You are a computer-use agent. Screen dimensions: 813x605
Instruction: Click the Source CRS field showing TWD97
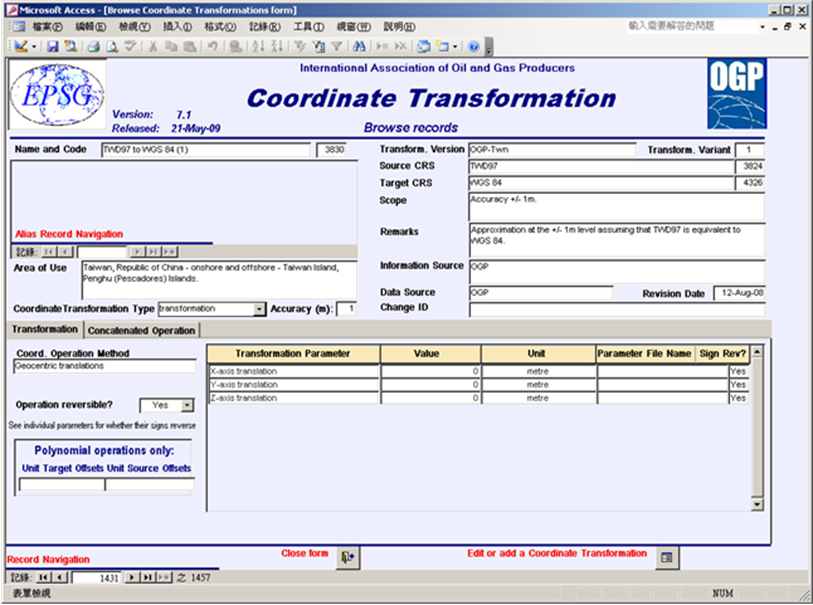click(601, 166)
